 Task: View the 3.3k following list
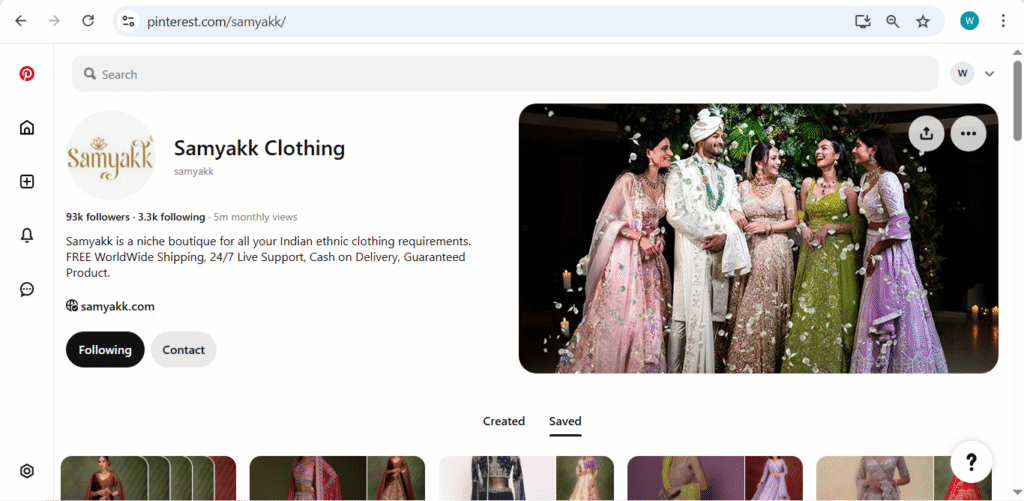click(171, 217)
